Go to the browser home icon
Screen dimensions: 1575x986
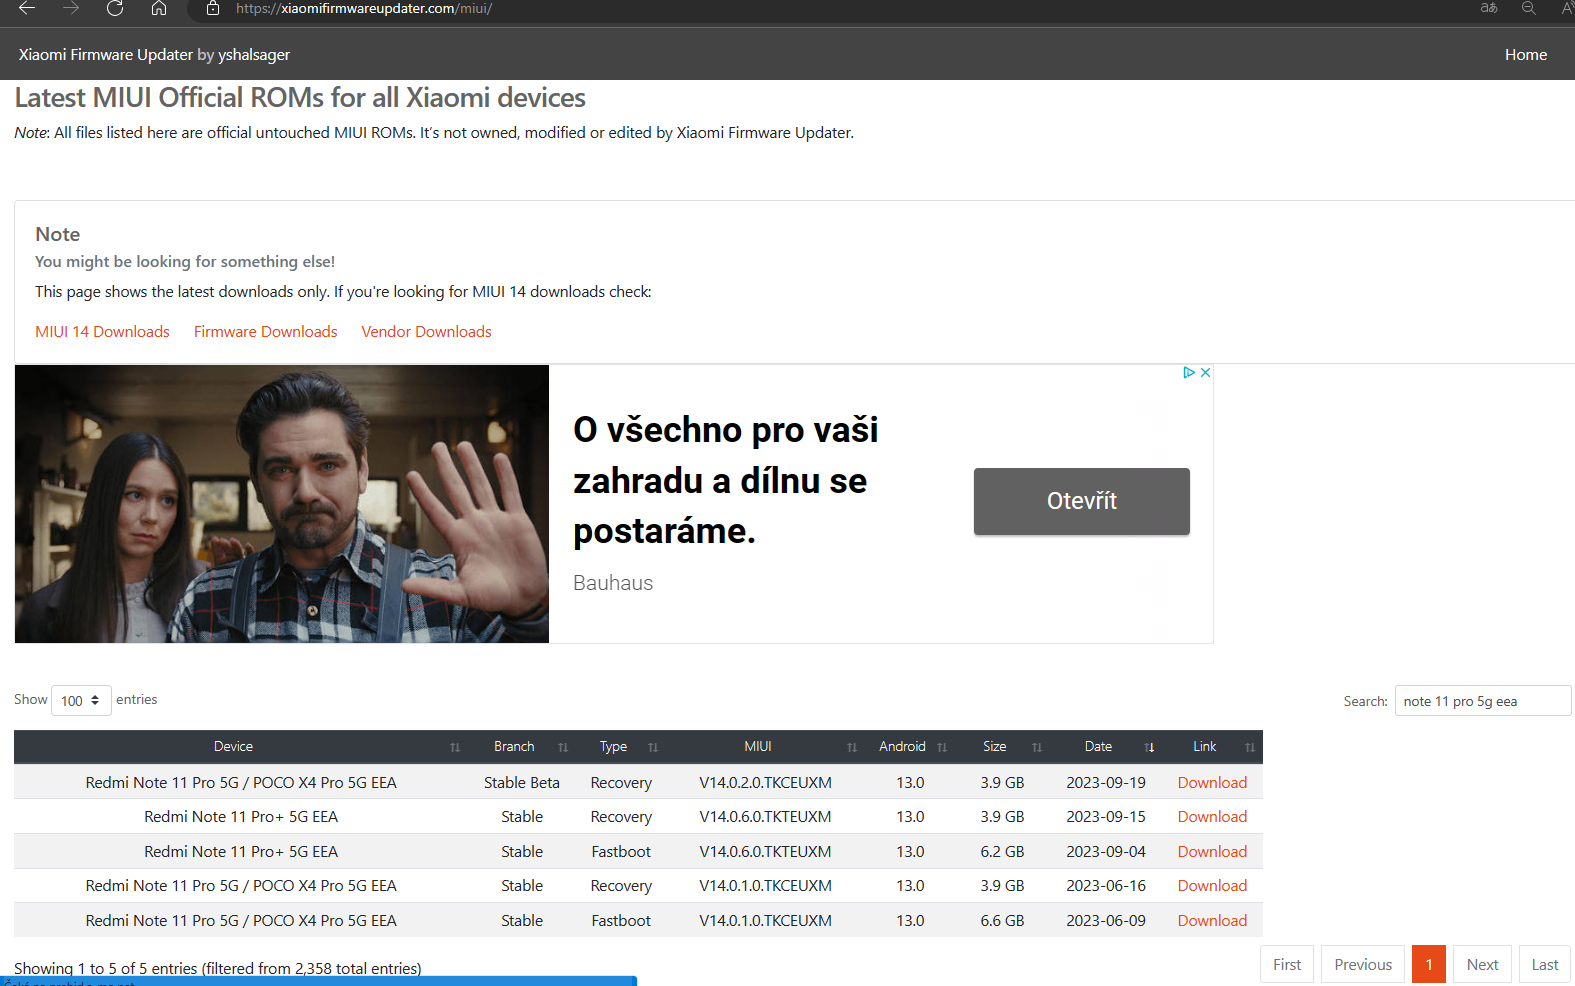[159, 8]
